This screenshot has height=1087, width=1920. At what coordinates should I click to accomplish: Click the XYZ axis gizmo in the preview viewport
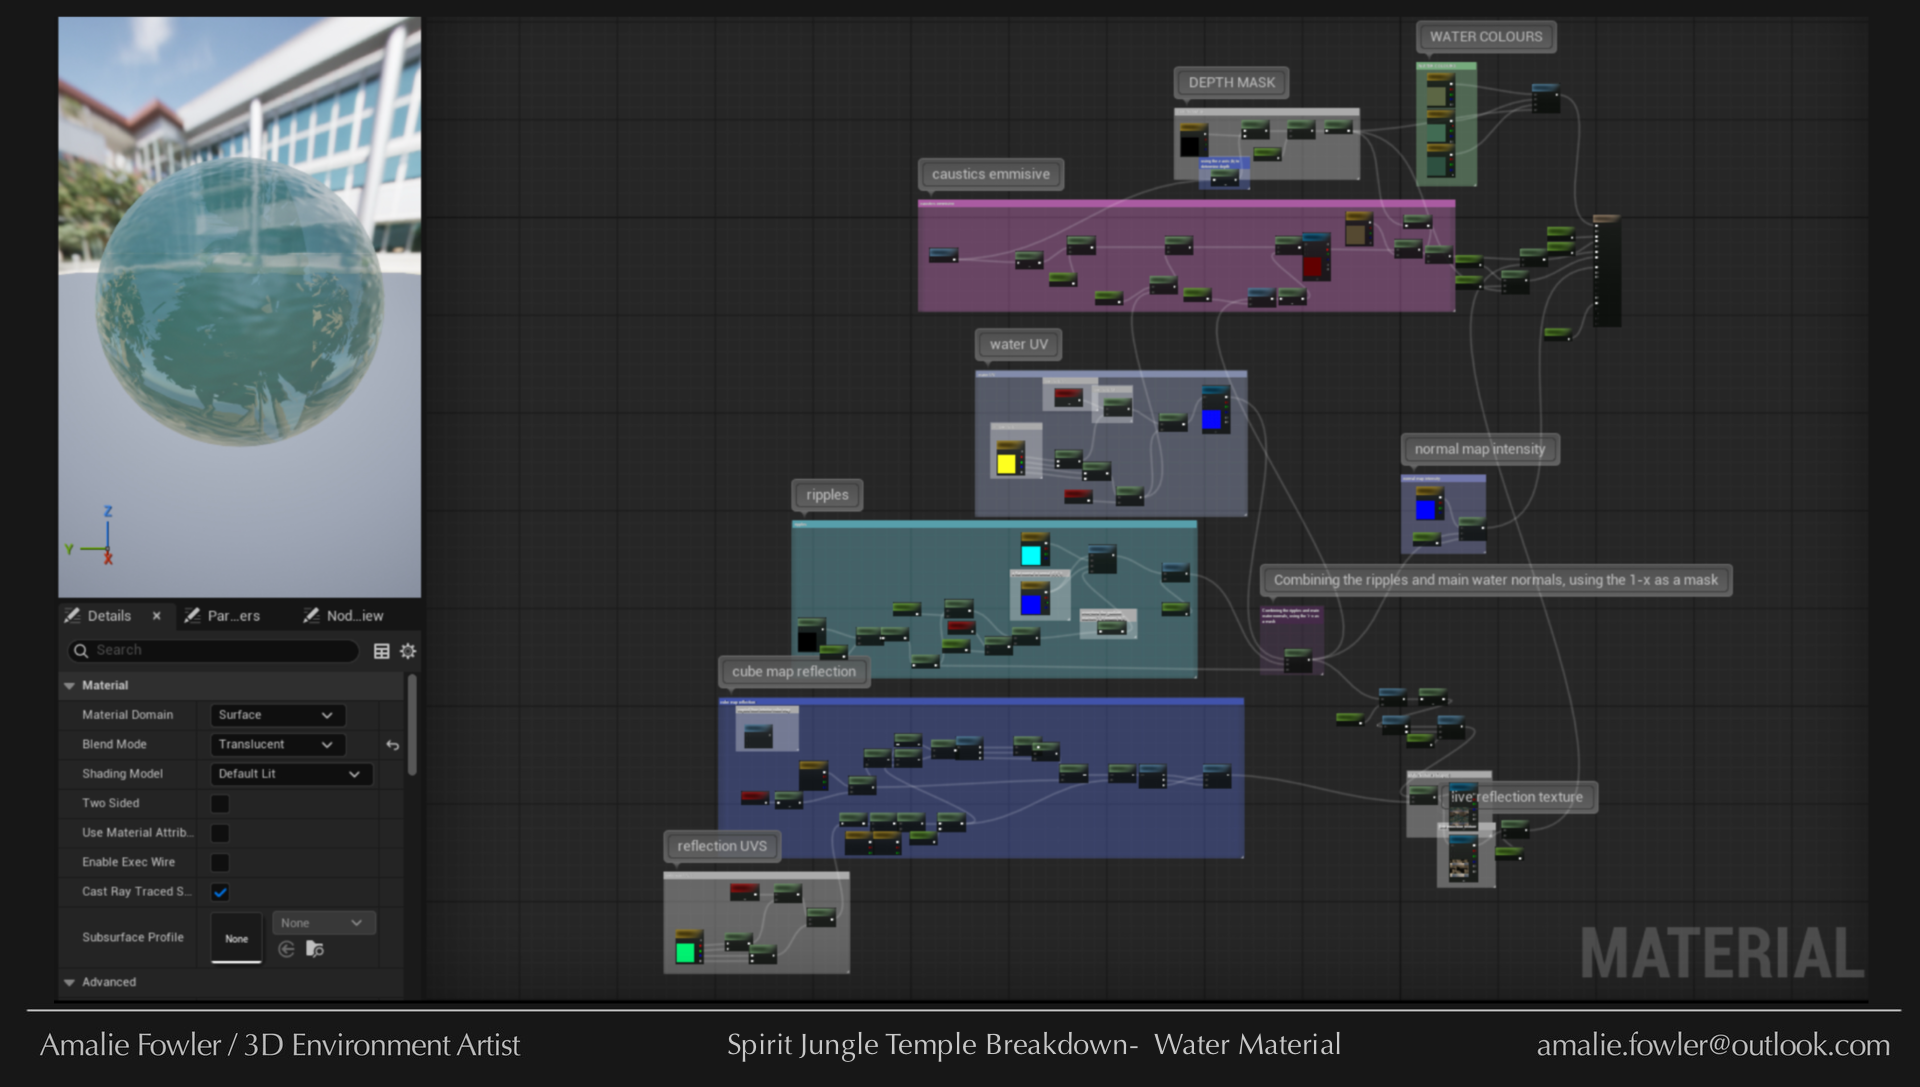tap(91, 538)
